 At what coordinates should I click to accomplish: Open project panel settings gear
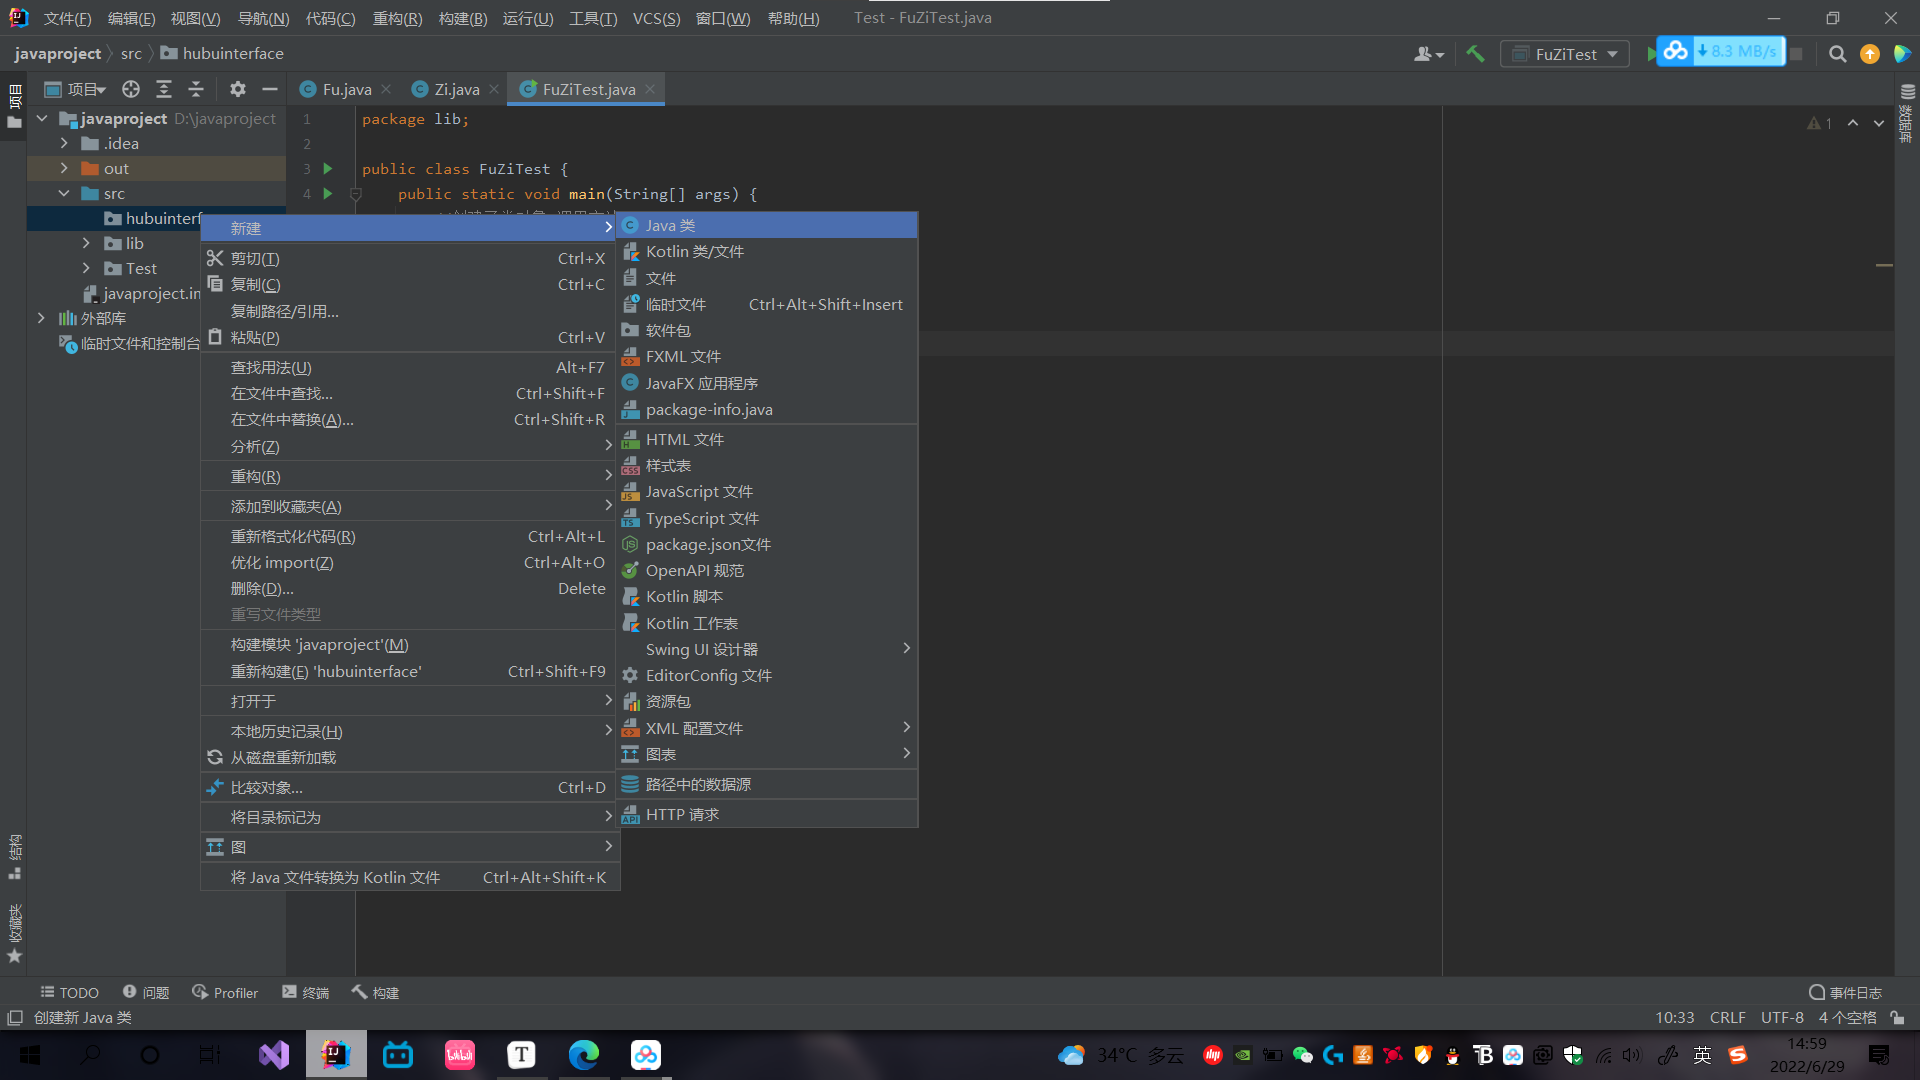pyautogui.click(x=237, y=89)
